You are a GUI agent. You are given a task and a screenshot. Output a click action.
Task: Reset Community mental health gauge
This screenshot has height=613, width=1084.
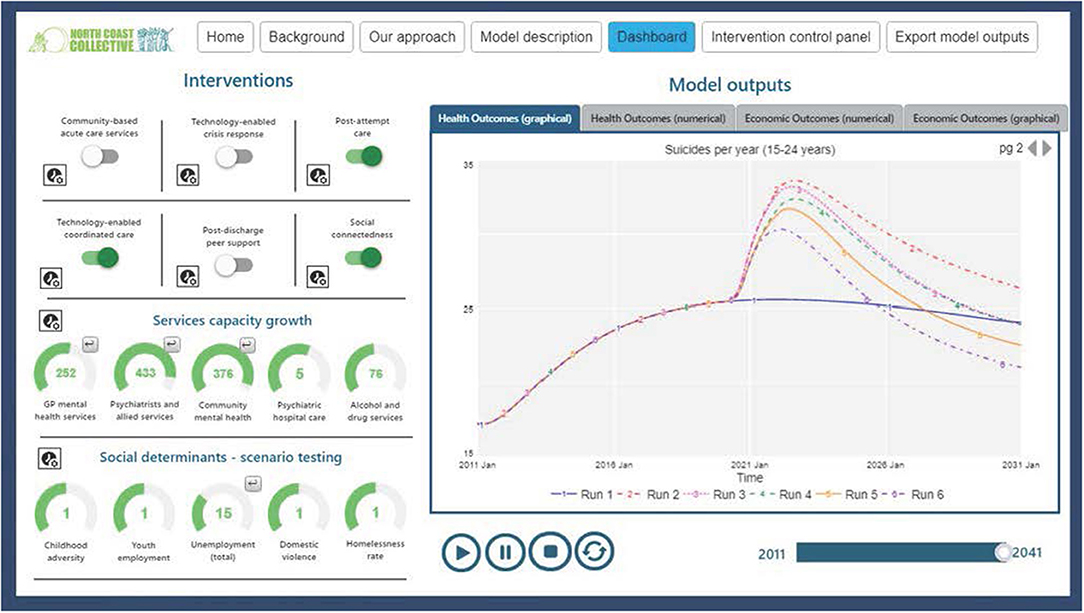tap(247, 344)
